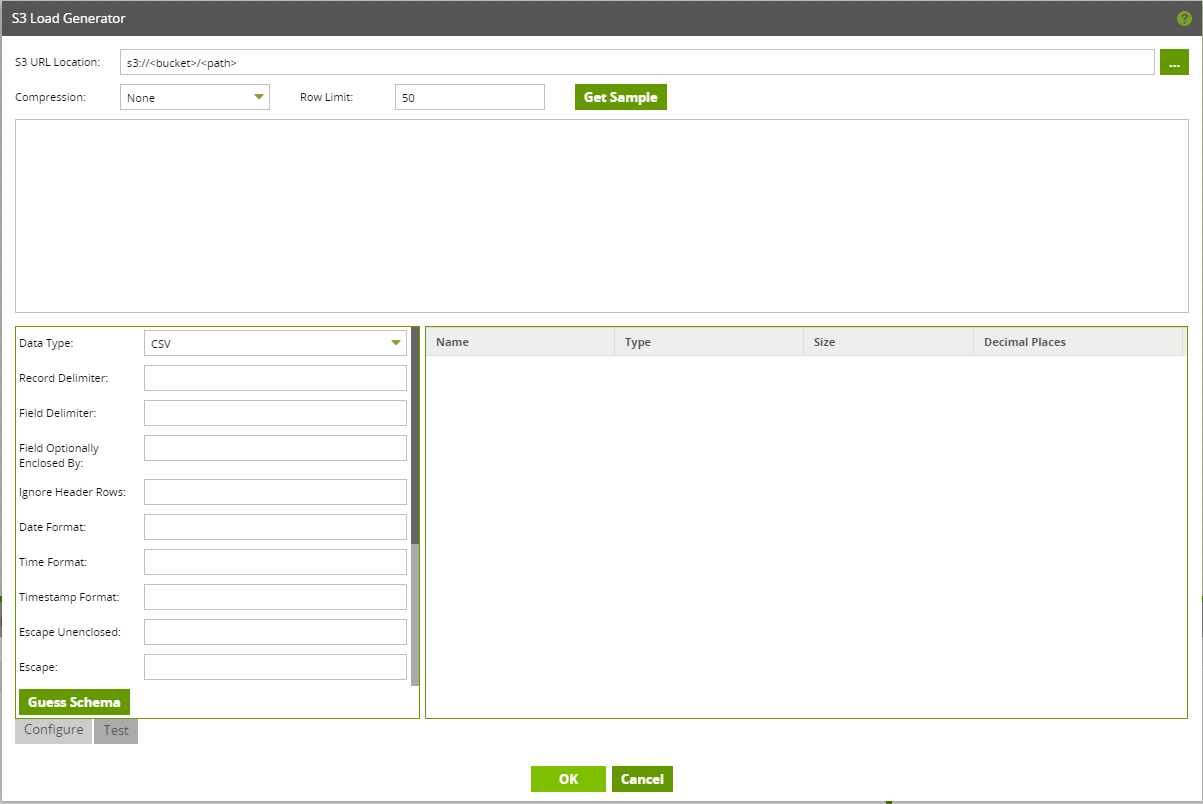Screen dimensions: 1203x804
Task: Click the Ignore Header Rows field
Action: click(275, 491)
